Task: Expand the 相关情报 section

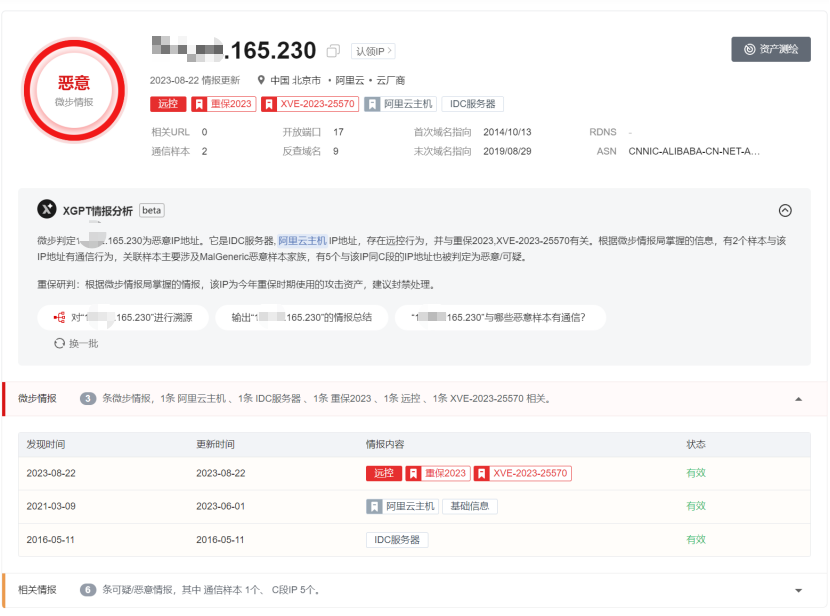Action: tap(798, 590)
